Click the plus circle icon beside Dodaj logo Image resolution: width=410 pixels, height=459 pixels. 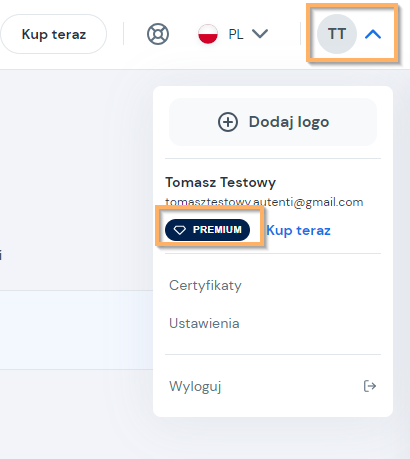pos(228,122)
